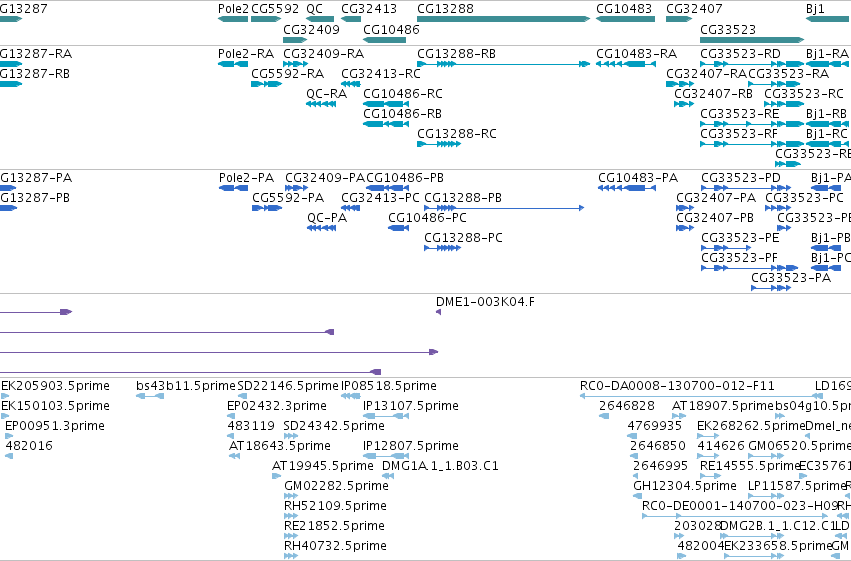Select the CG33523-PE protein label
851x561 pixels.
point(740,238)
